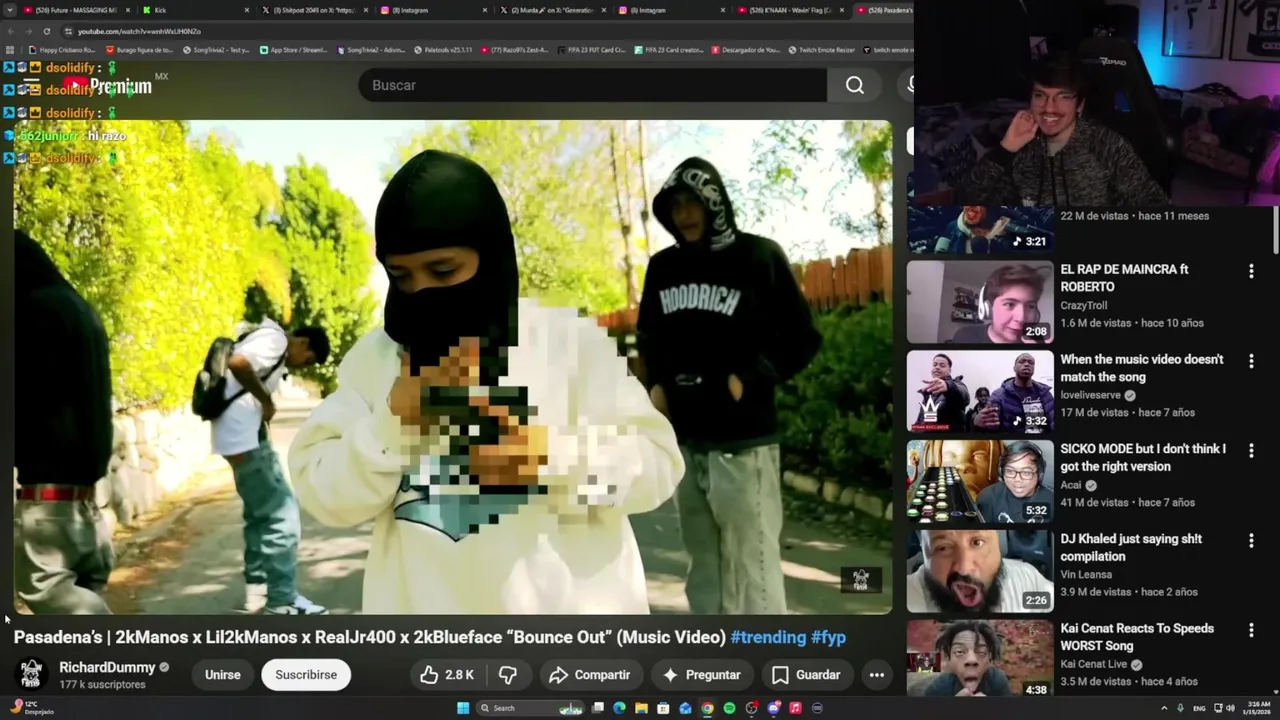The image size is (1280, 720).
Task: Click the magnifier search button
Action: pyautogui.click(x=855, y=85)
